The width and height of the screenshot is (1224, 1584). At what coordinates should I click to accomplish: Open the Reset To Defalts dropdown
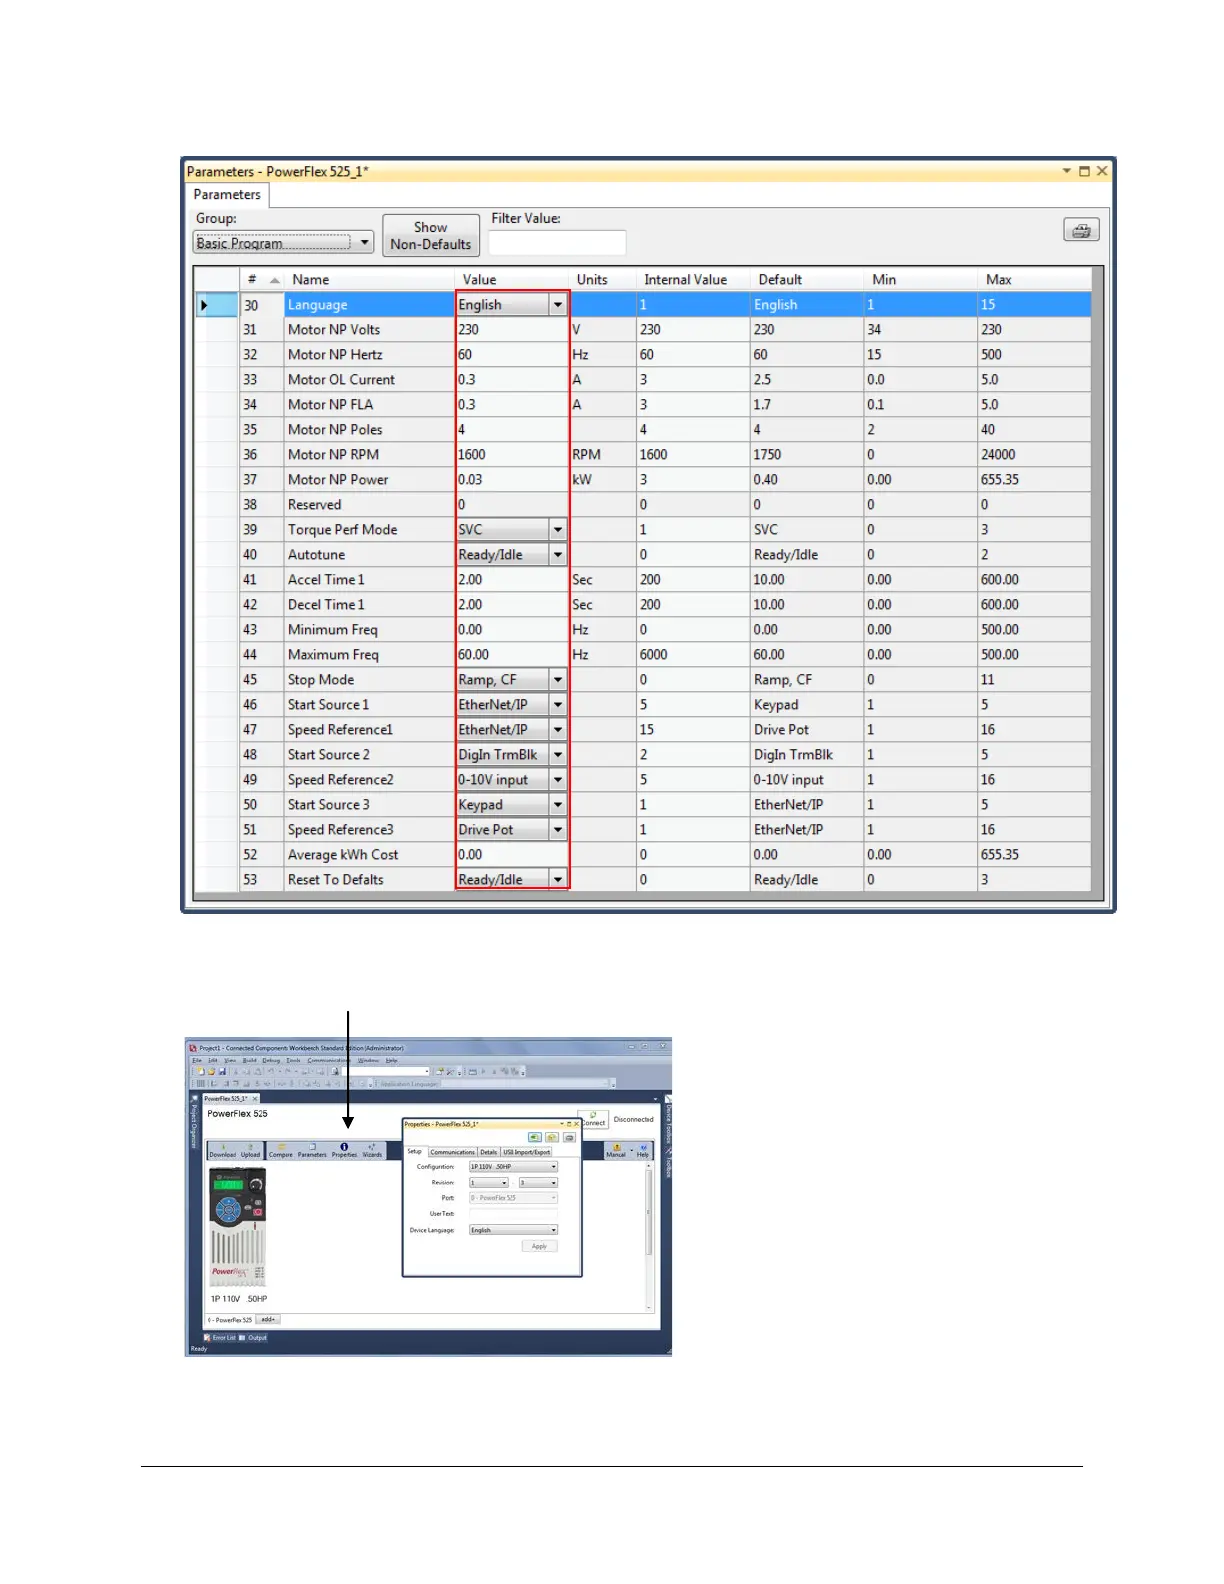click(558, 880)
